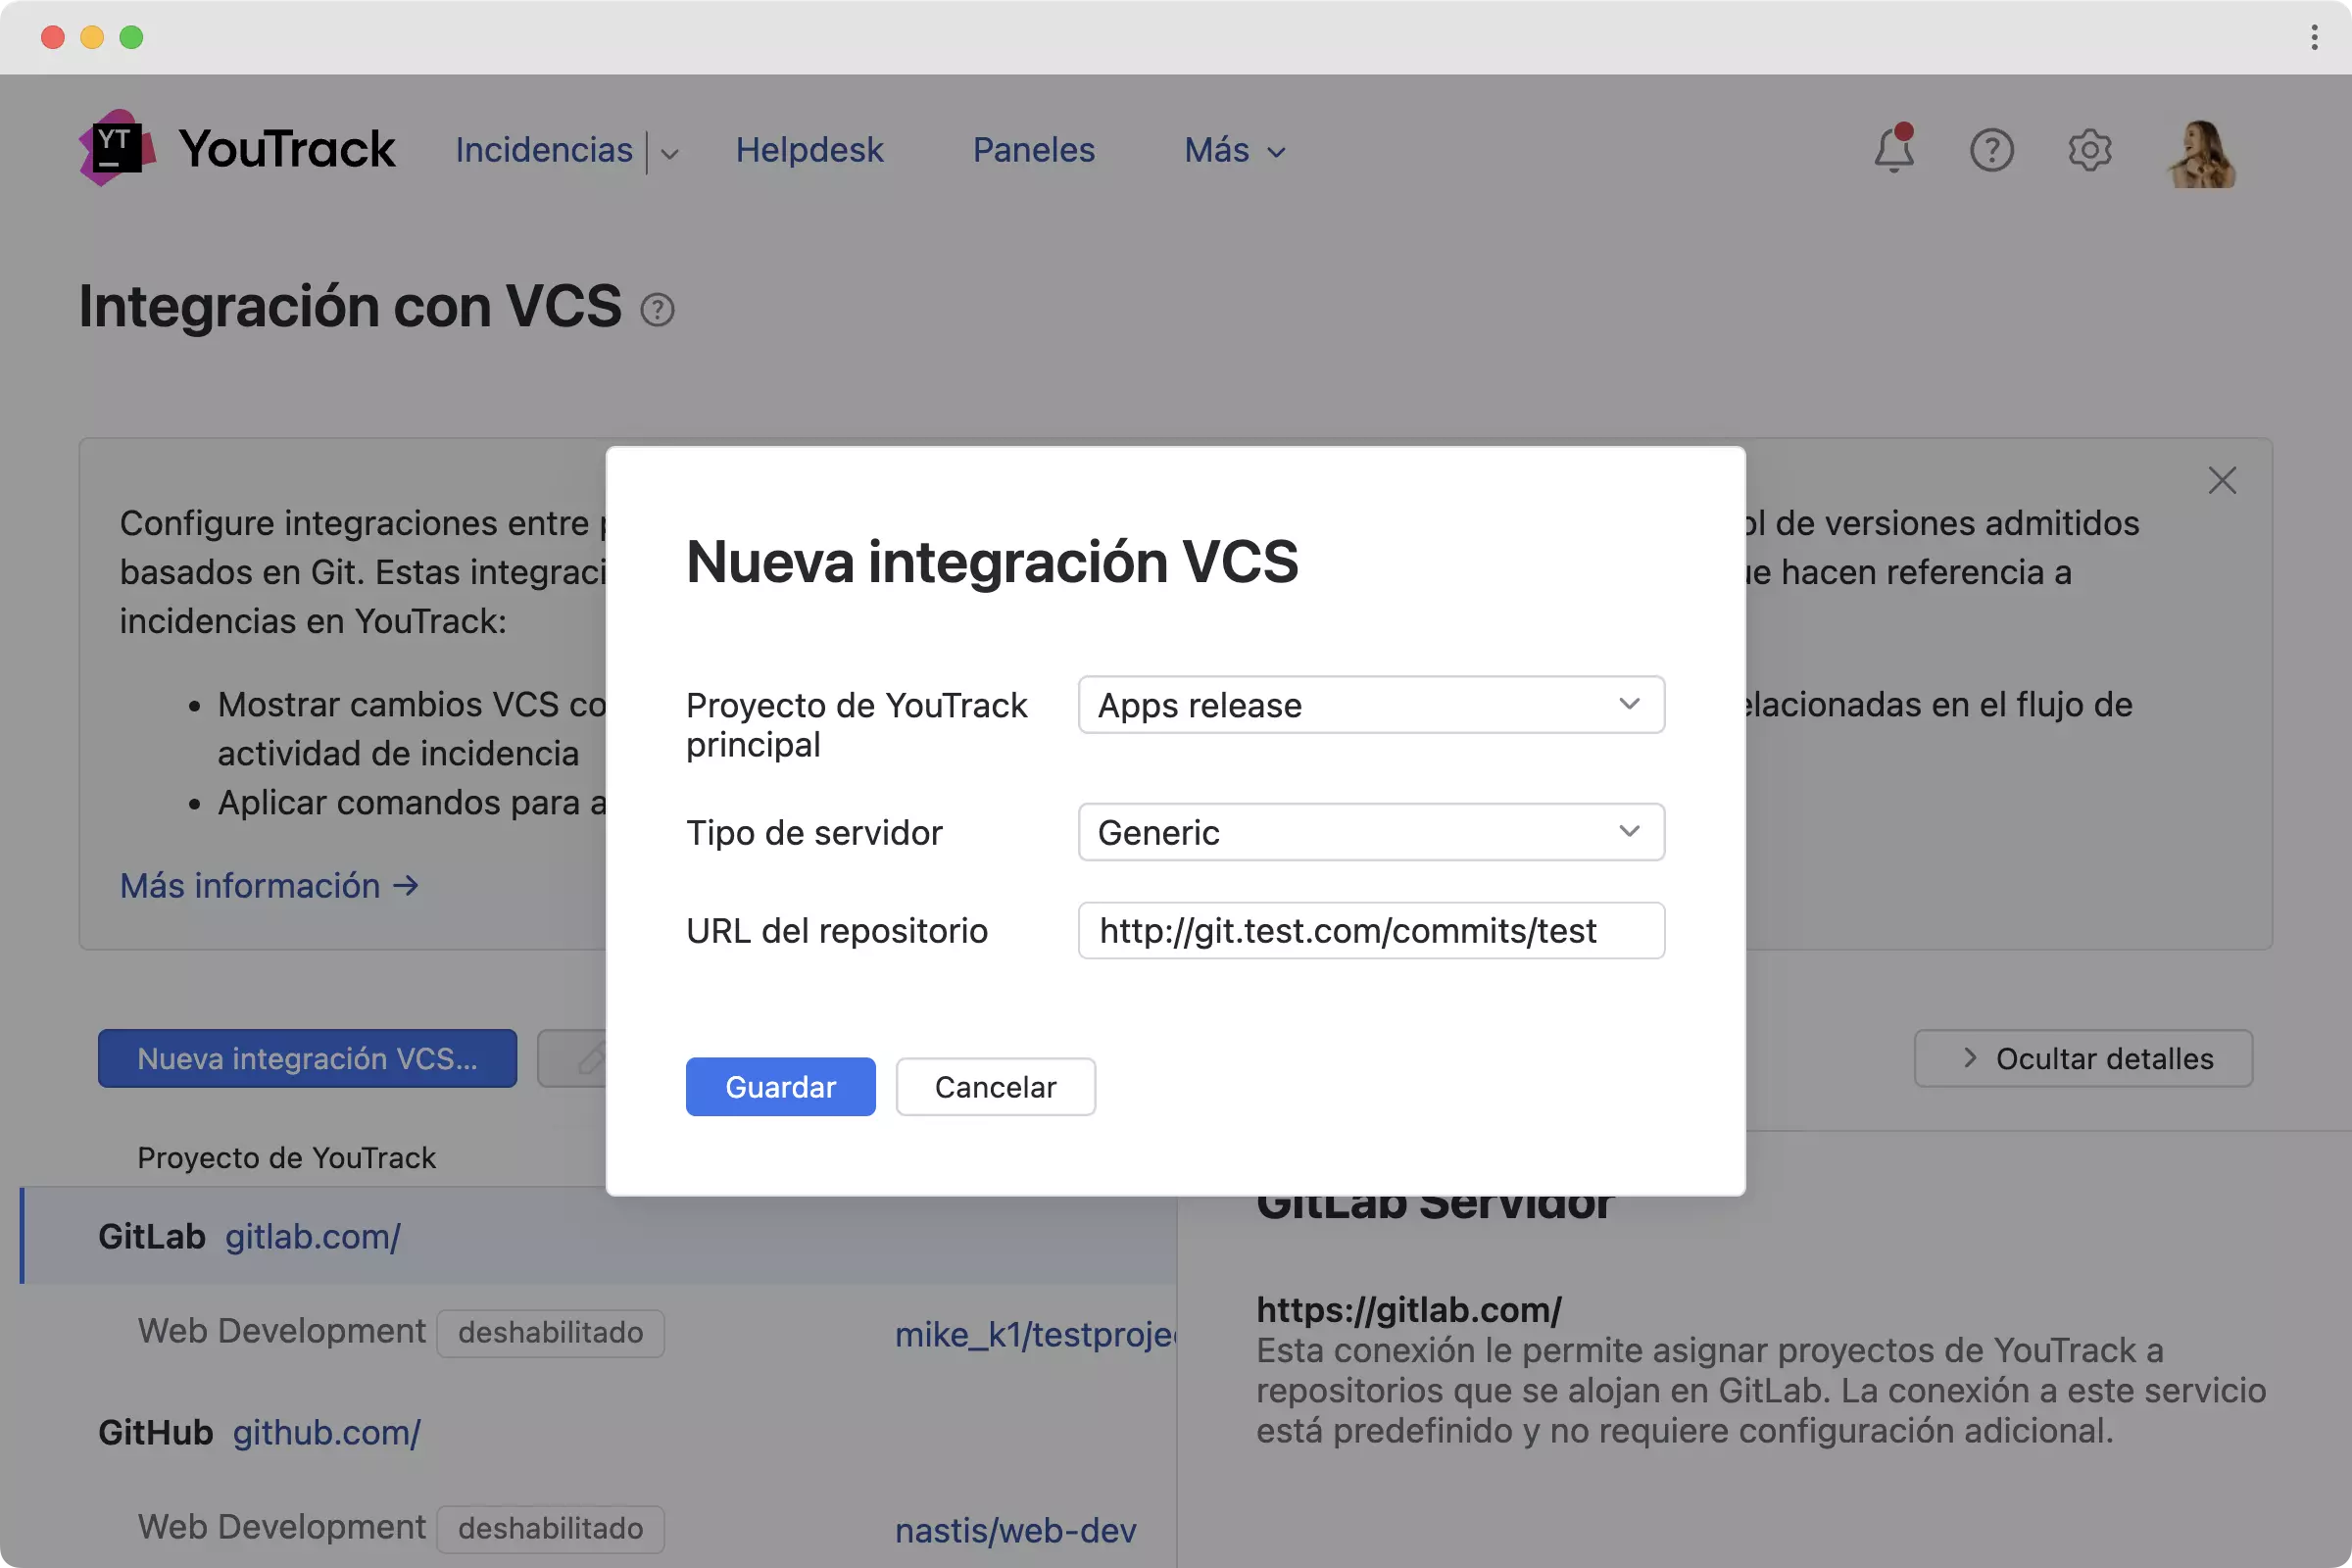
Task: Close the information banner
Action: (2222, 481)
